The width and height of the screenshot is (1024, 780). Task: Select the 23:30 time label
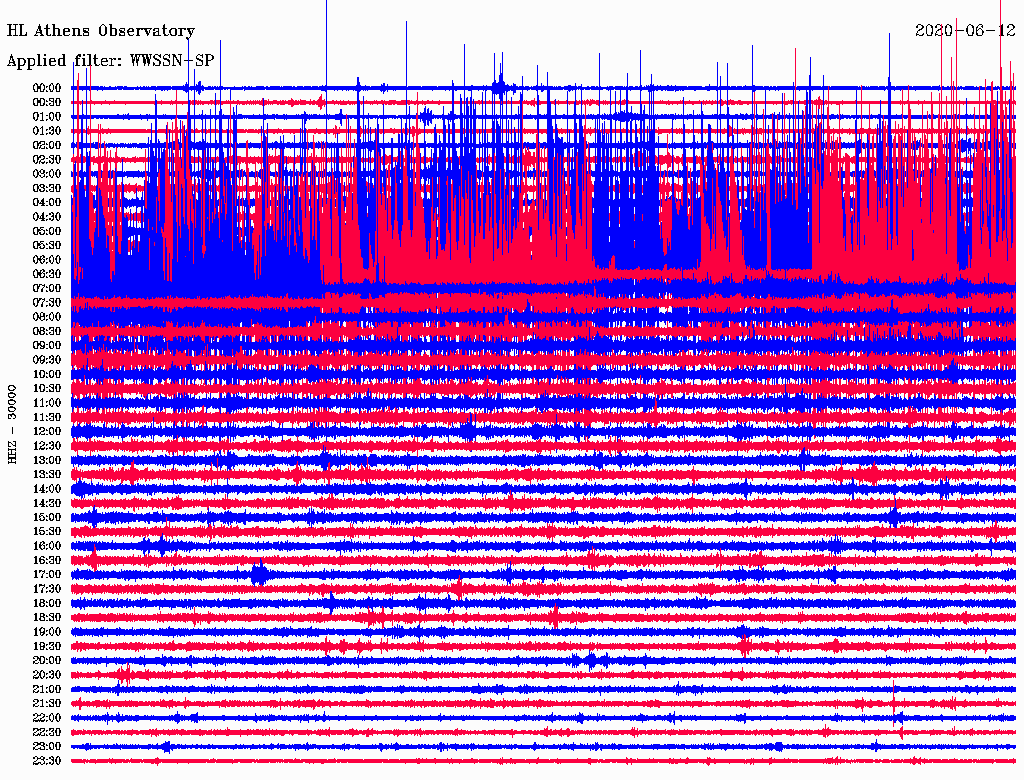click(x=47, y=761)
